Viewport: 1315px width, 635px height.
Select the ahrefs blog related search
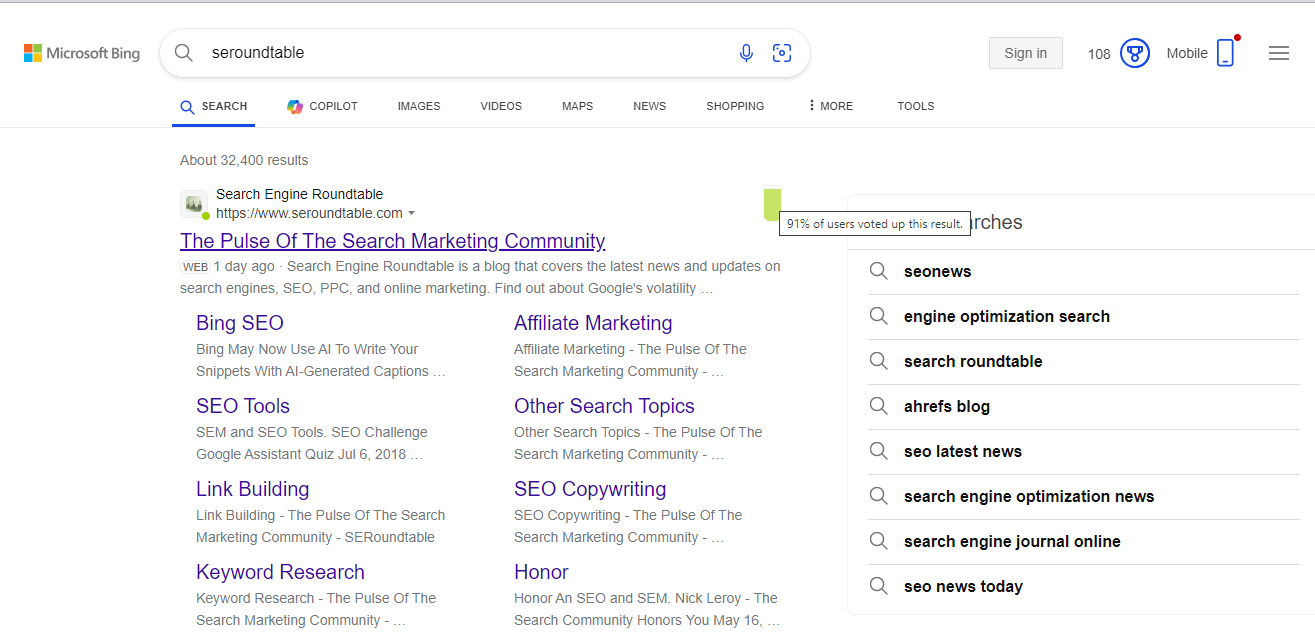tap(946, 407)
